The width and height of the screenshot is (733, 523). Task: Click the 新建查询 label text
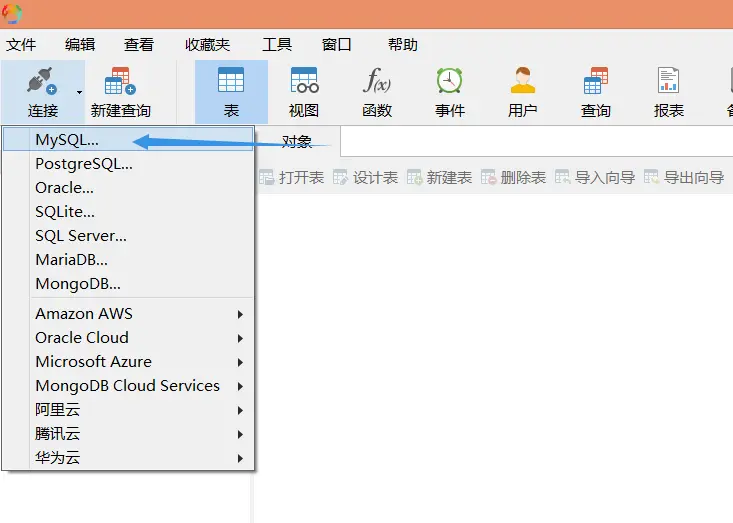click(121, 111)
